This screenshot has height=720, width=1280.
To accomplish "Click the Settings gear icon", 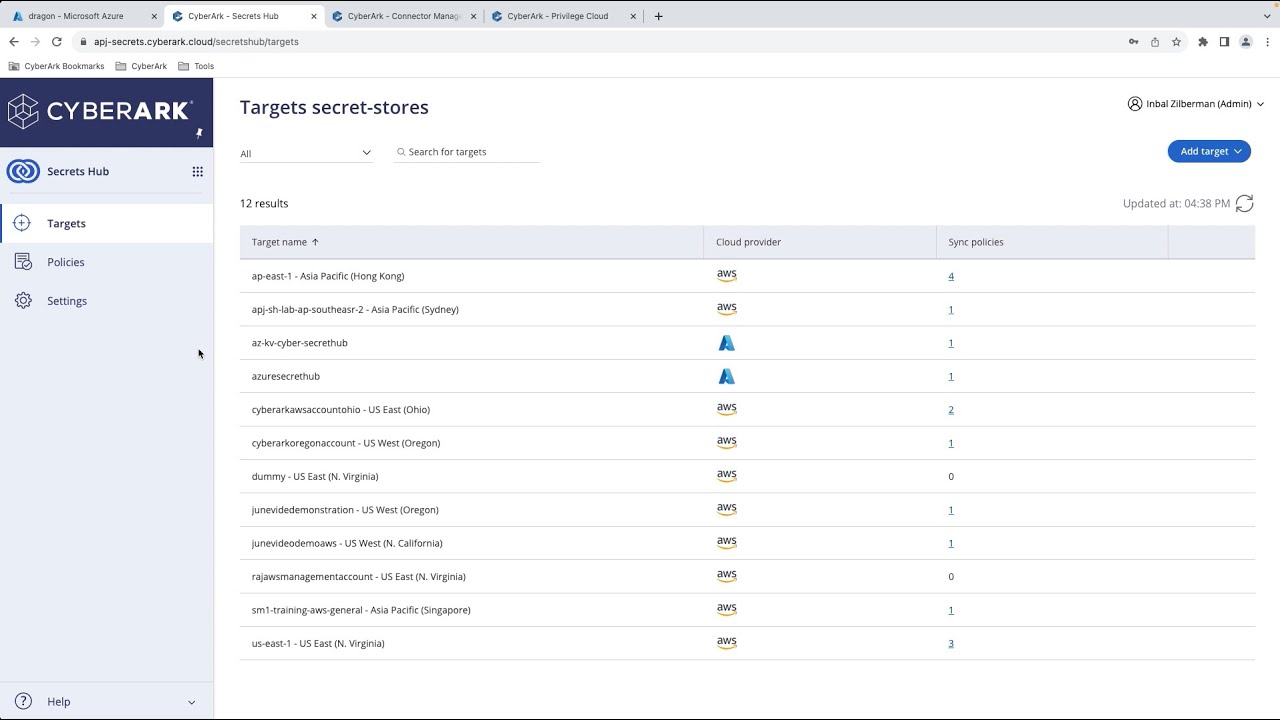I will pyautogui.click(x=23, y=301).
